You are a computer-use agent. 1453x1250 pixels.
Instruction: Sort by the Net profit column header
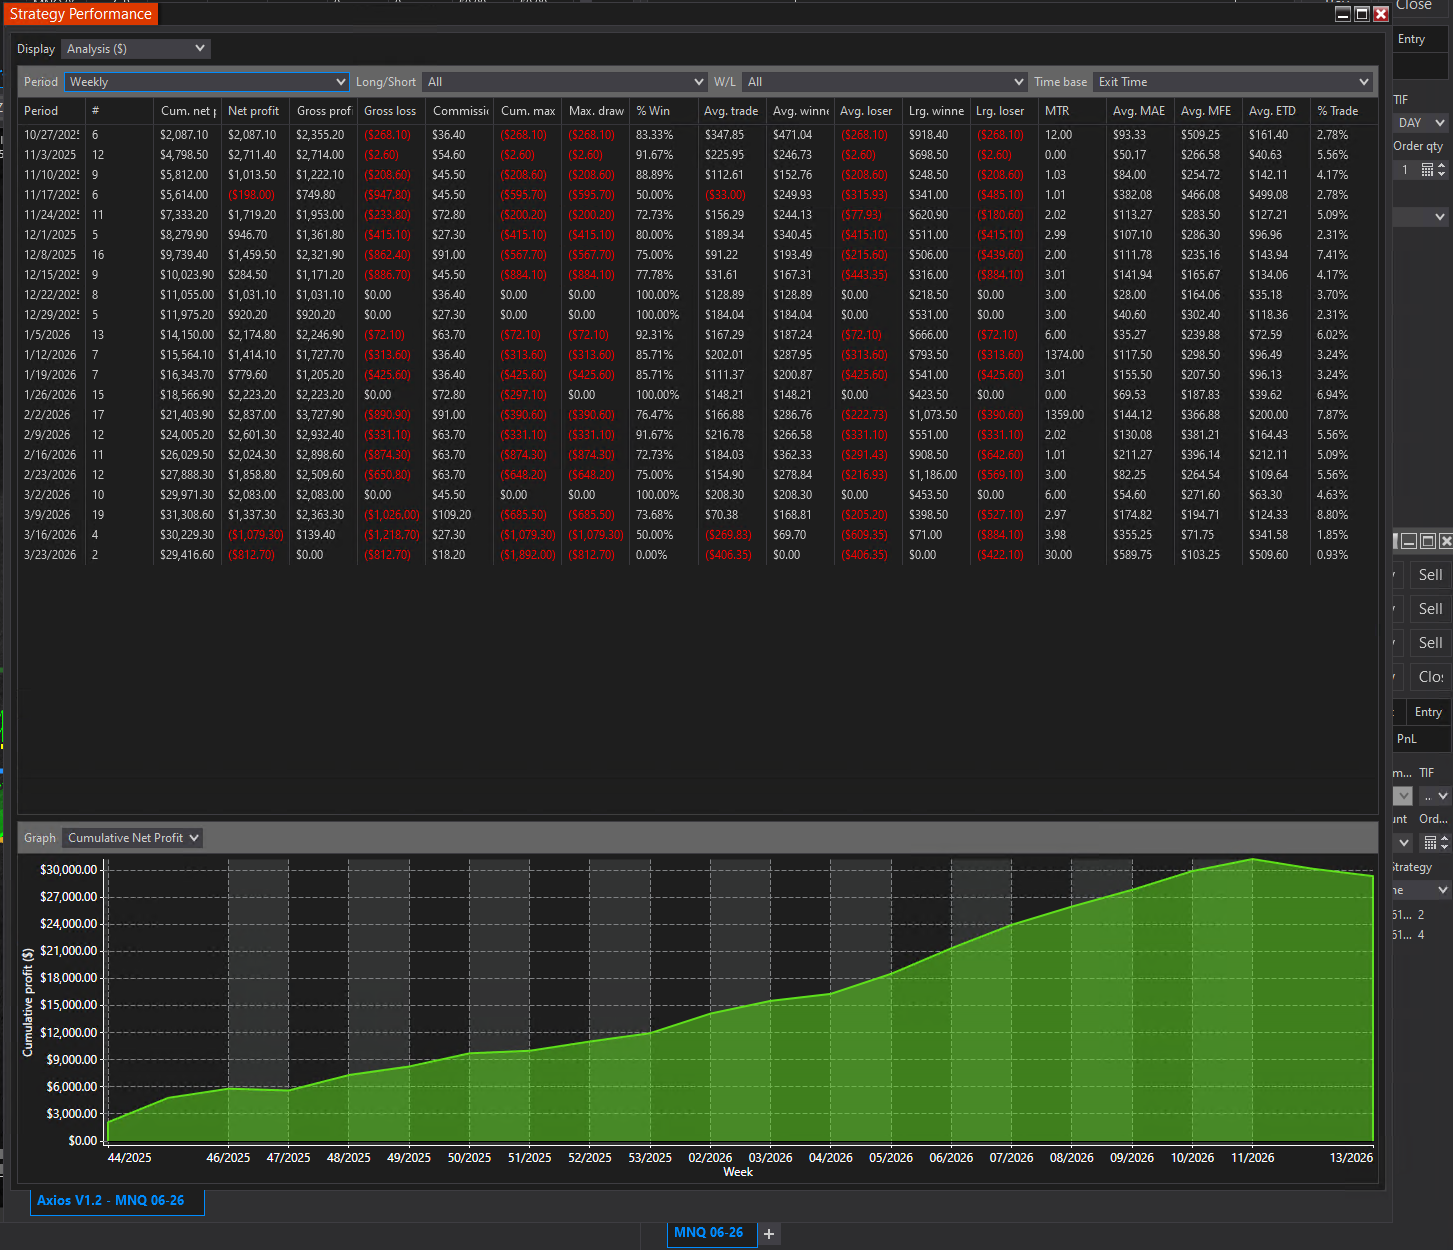coord(254,111)
